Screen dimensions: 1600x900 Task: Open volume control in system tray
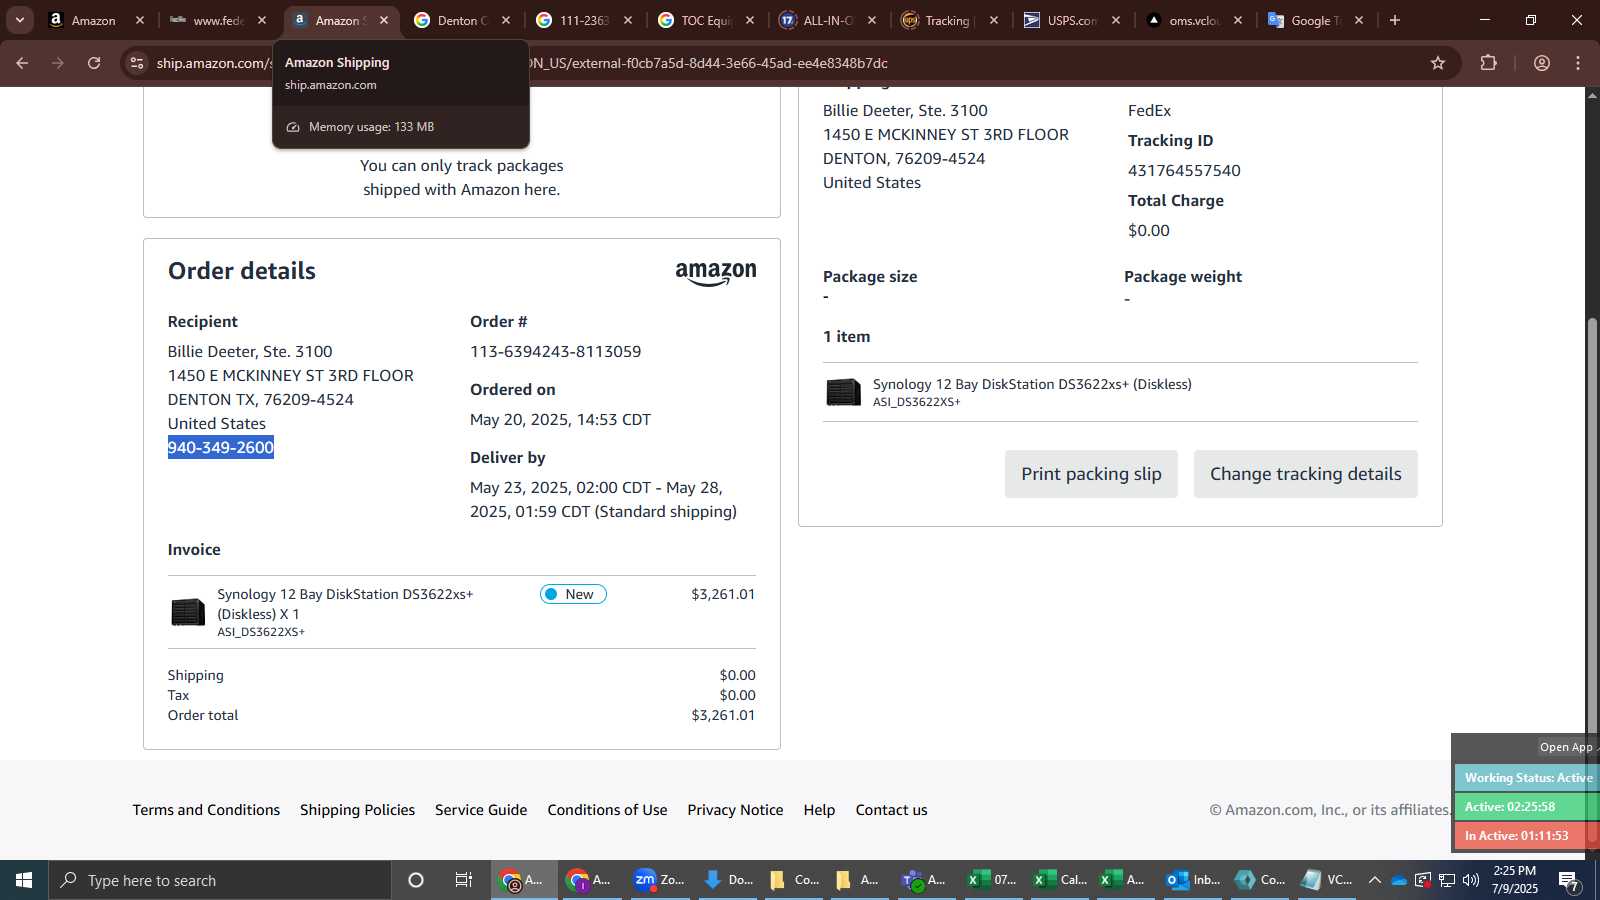click(1471, 880)
